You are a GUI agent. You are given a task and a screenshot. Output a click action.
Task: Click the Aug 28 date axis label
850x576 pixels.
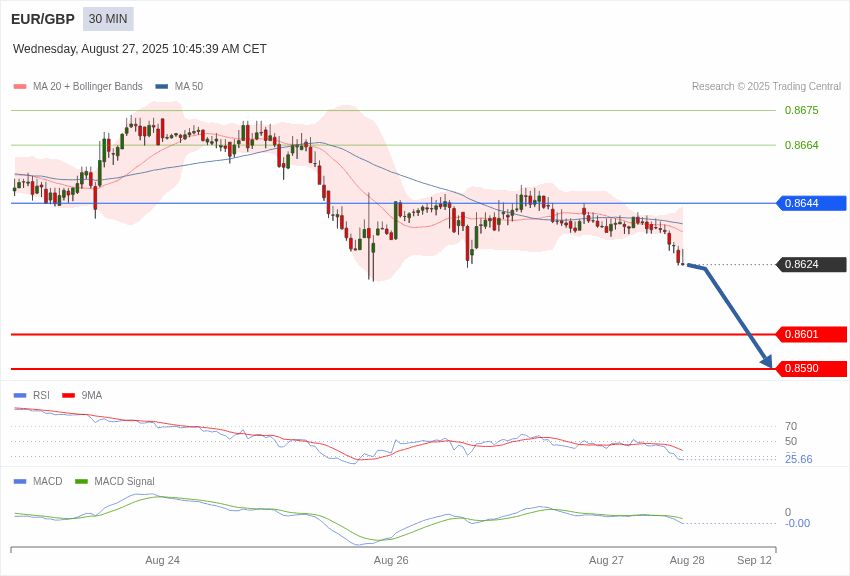point(687,560)
